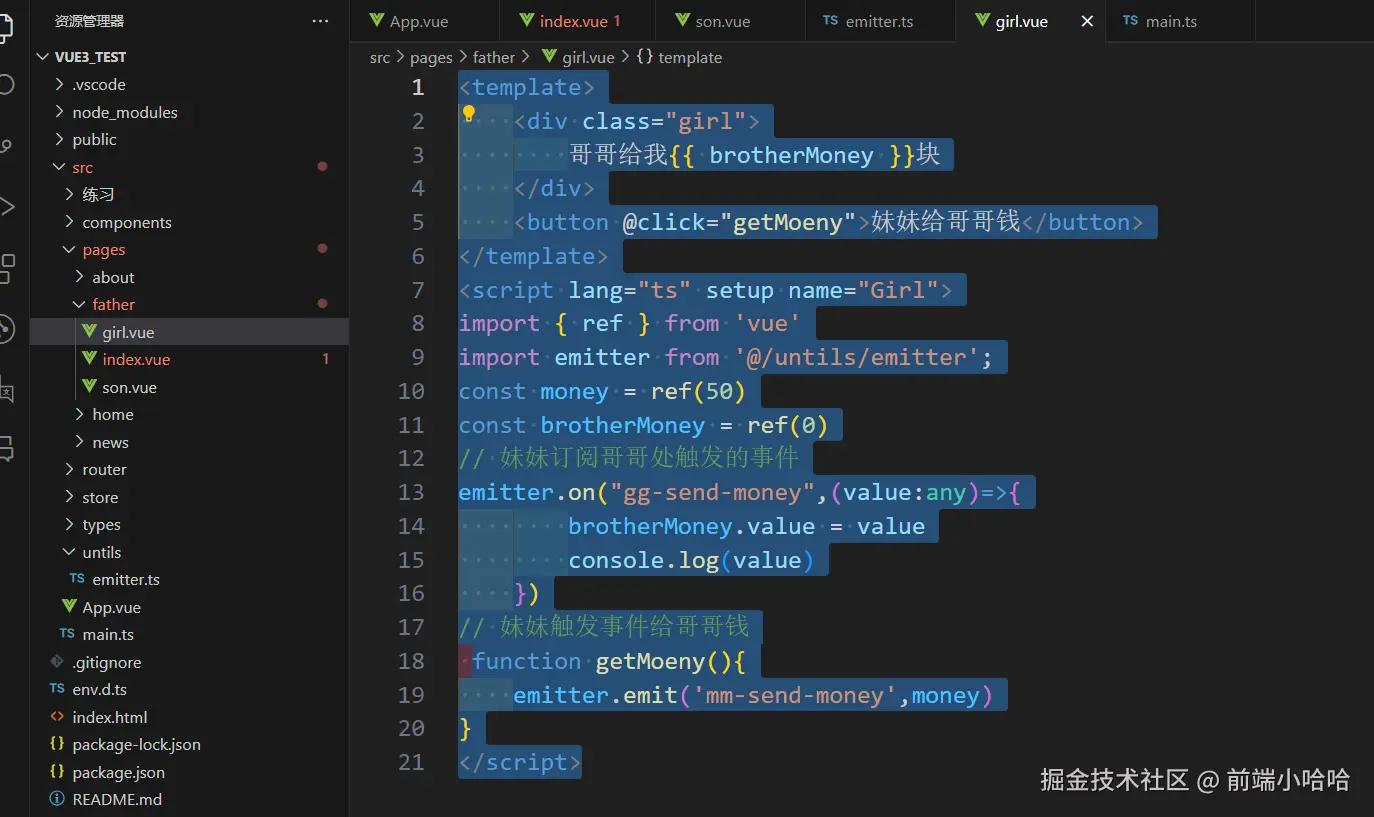Click the comment 妹妹触发事件给哥哥钱
The image size is (1374, 817).
[604, 627]
